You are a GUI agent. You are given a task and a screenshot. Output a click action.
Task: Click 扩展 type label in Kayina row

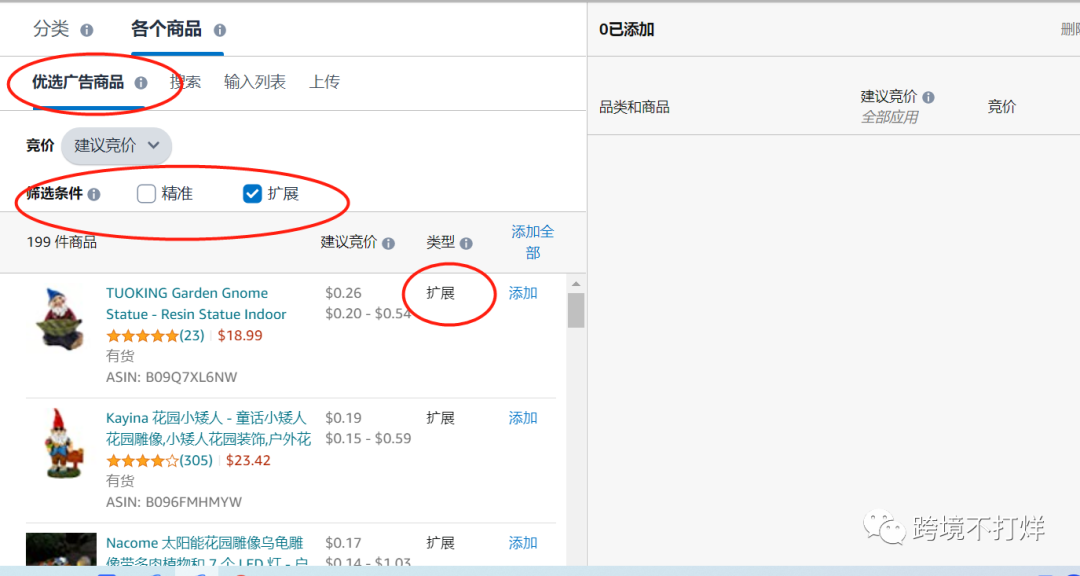coord(440,418)
